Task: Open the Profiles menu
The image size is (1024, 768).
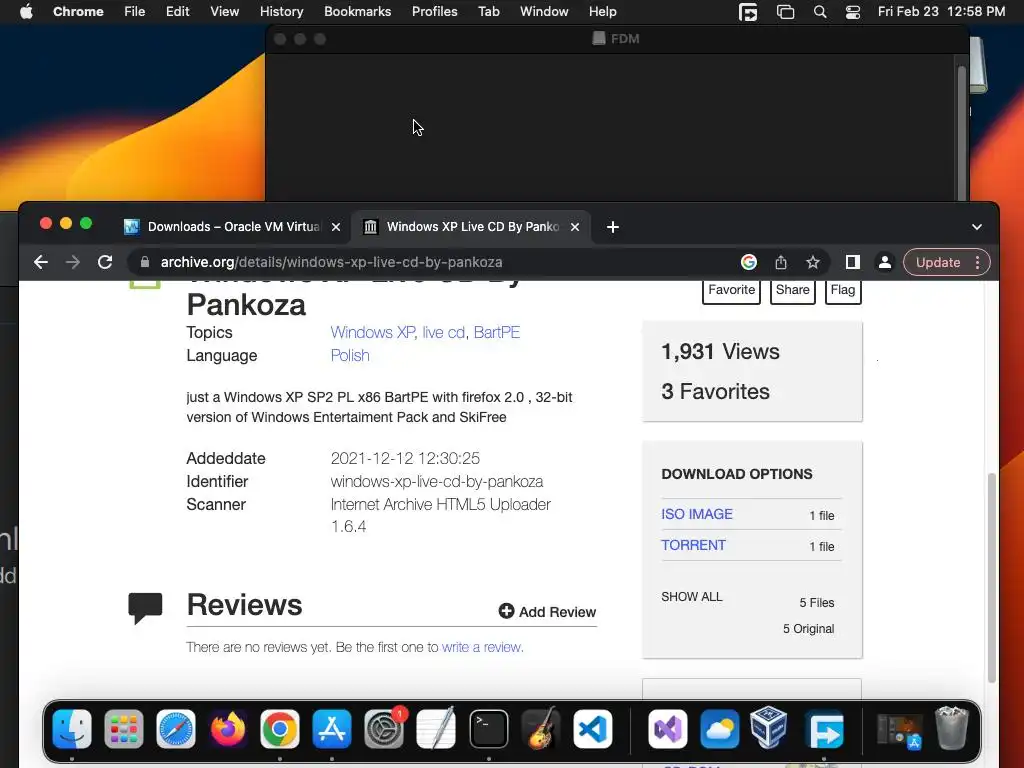Action: (x=434, y=12)
